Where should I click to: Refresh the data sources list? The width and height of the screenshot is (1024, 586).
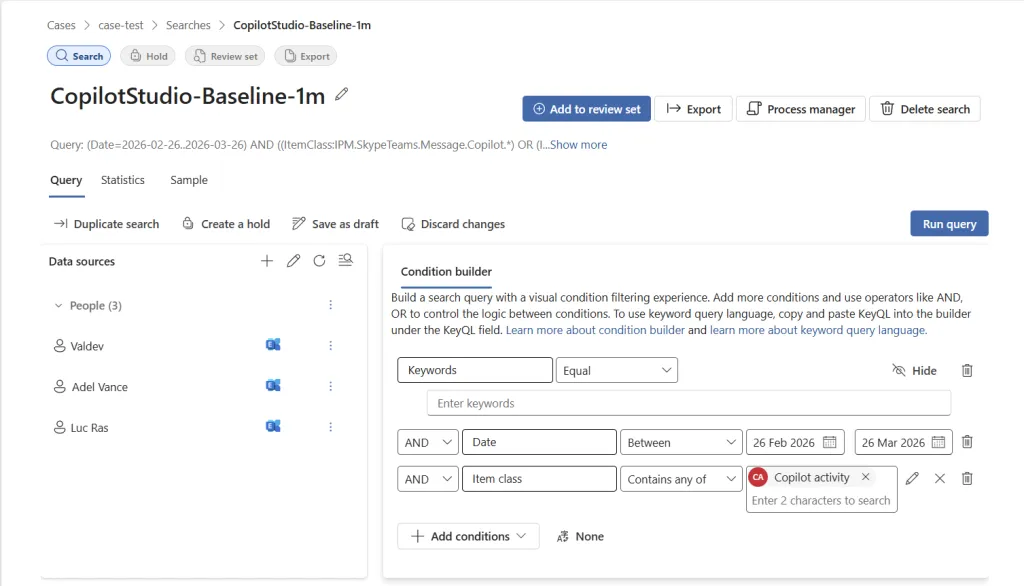319,261
